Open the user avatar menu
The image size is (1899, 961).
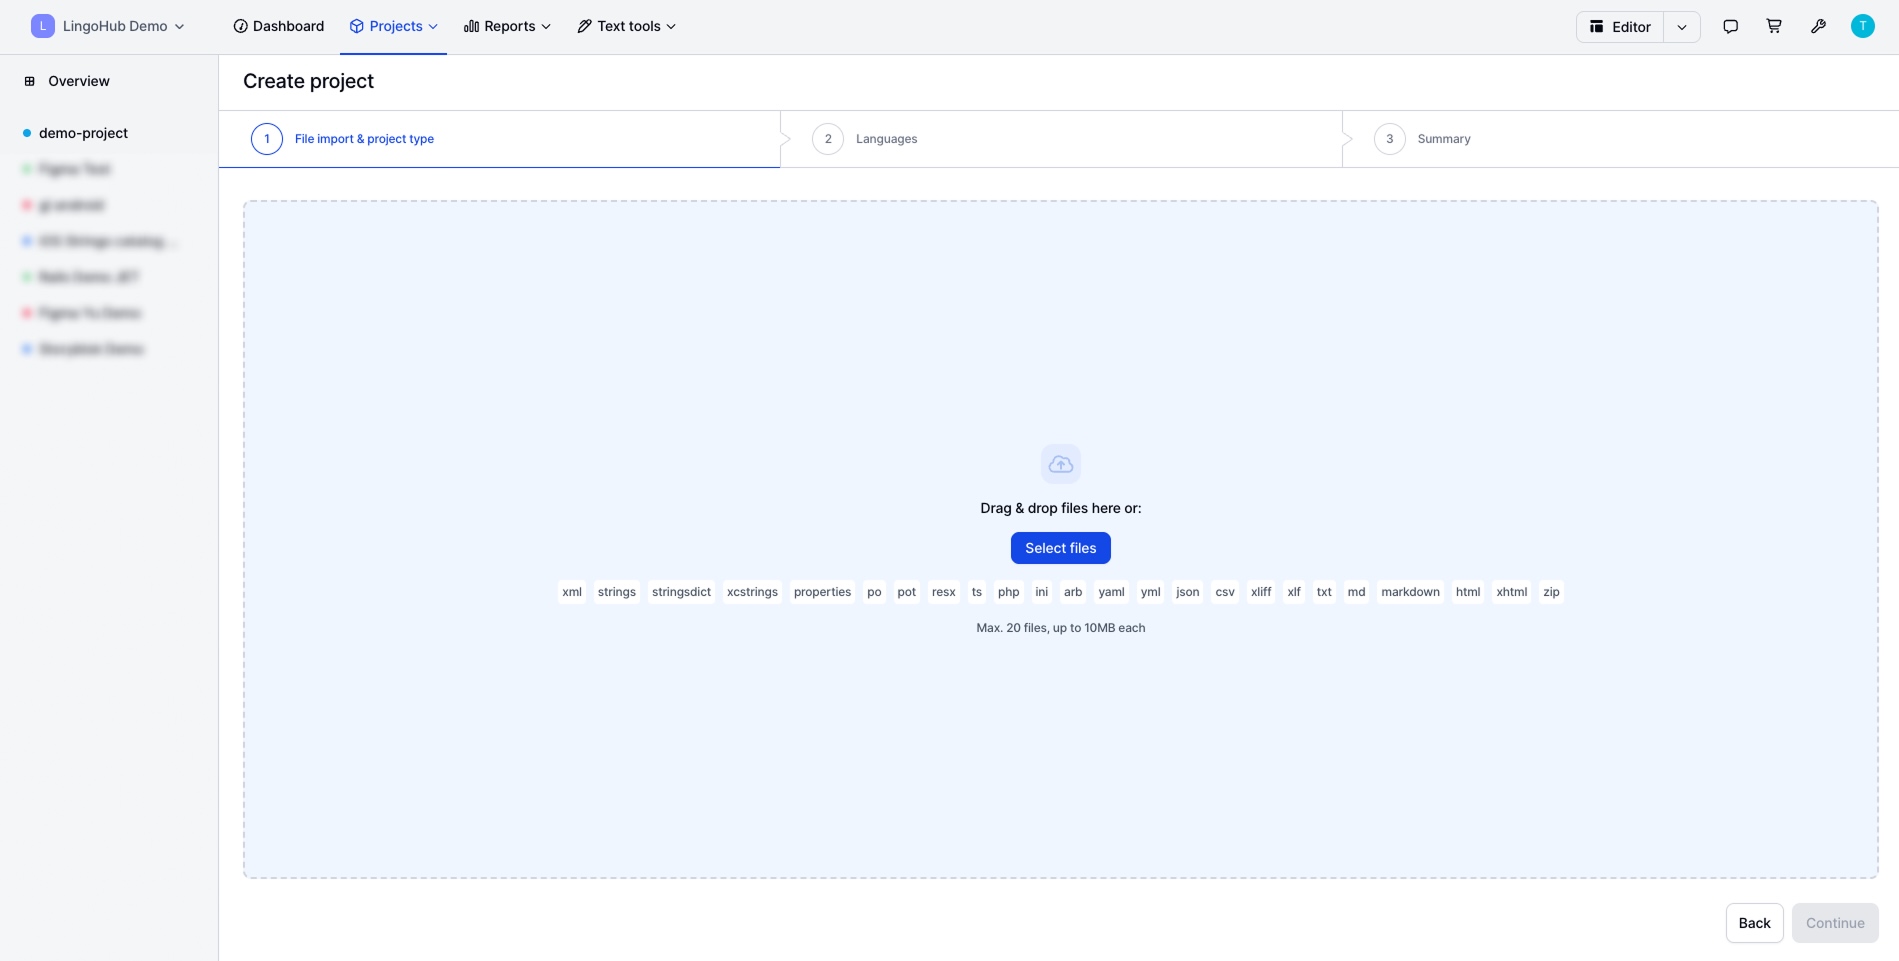[x=1862, y=27]
